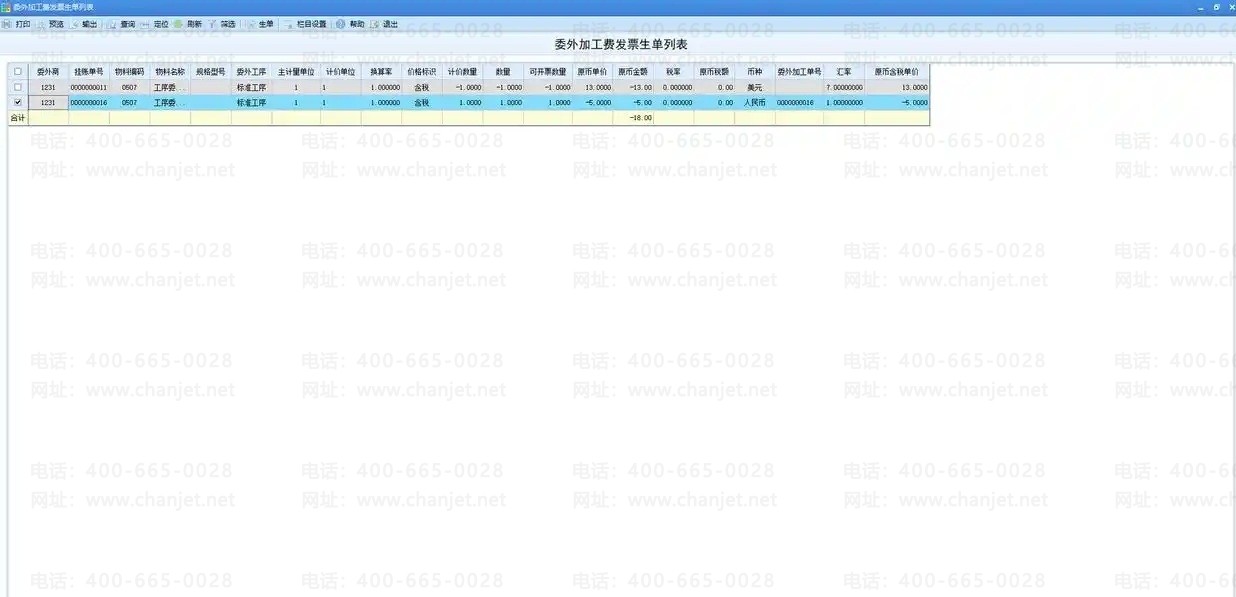Open the 查询 query tool
The image size is (1236, 597).
[121, 24]
